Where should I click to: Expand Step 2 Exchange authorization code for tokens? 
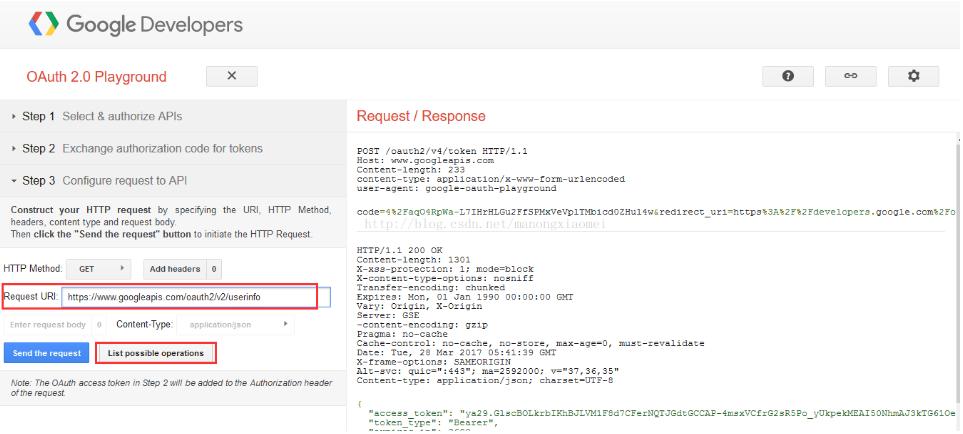click(173, 149)
